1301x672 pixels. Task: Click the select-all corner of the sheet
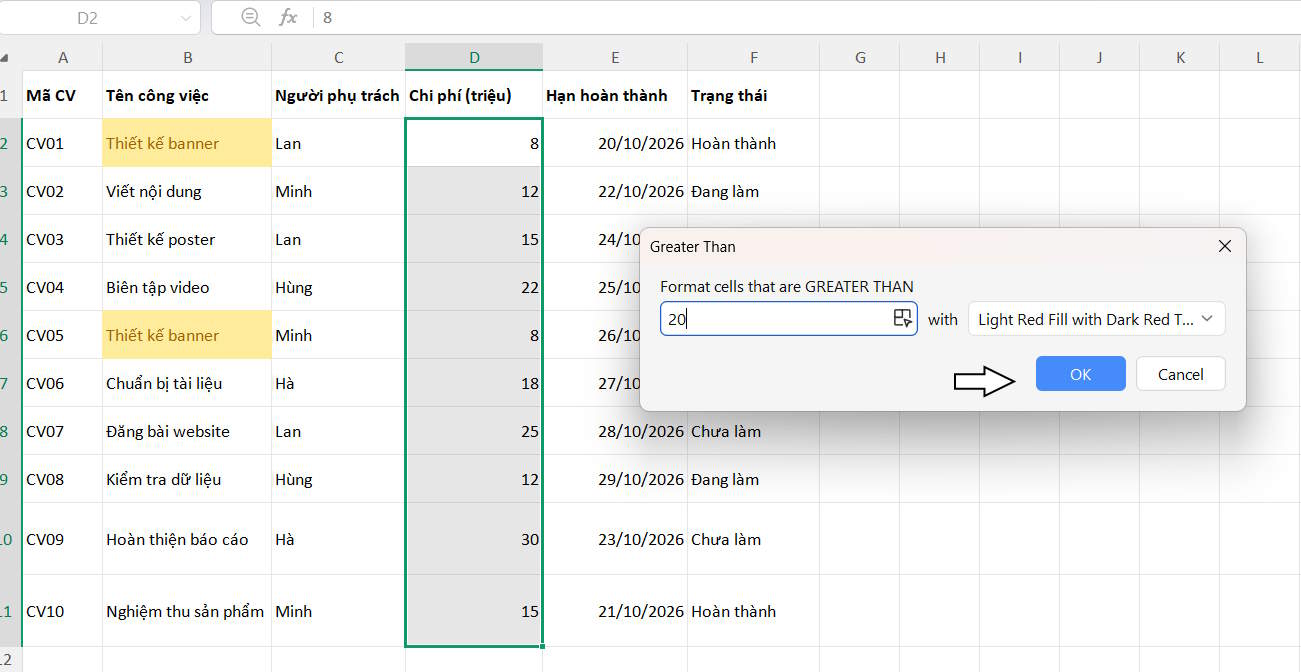[5, 57]
